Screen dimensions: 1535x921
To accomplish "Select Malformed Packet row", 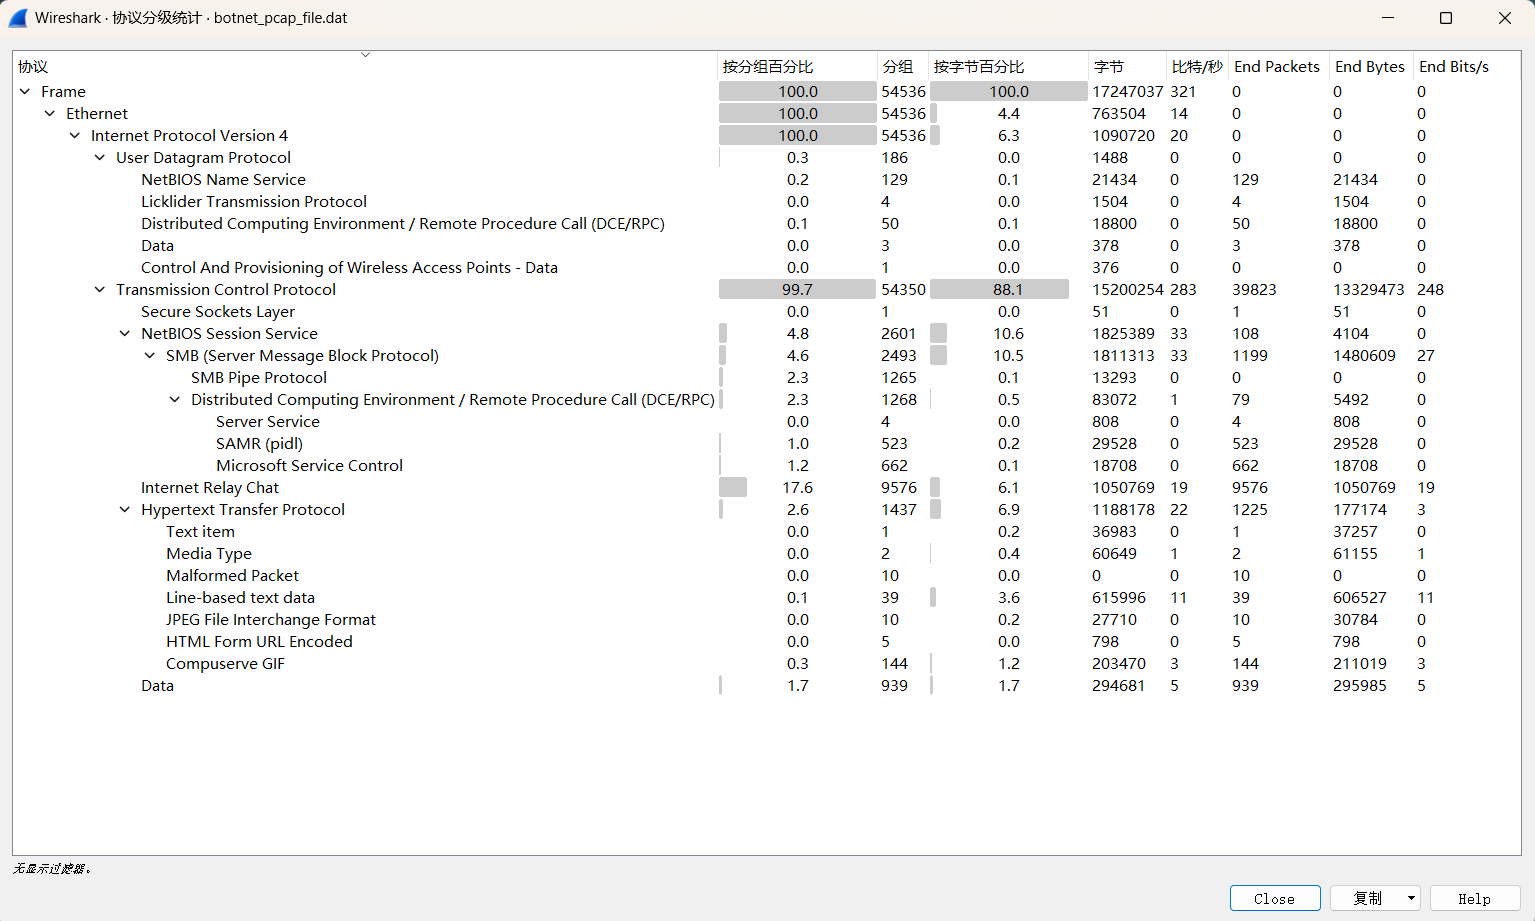I will [x=767, y=576].
